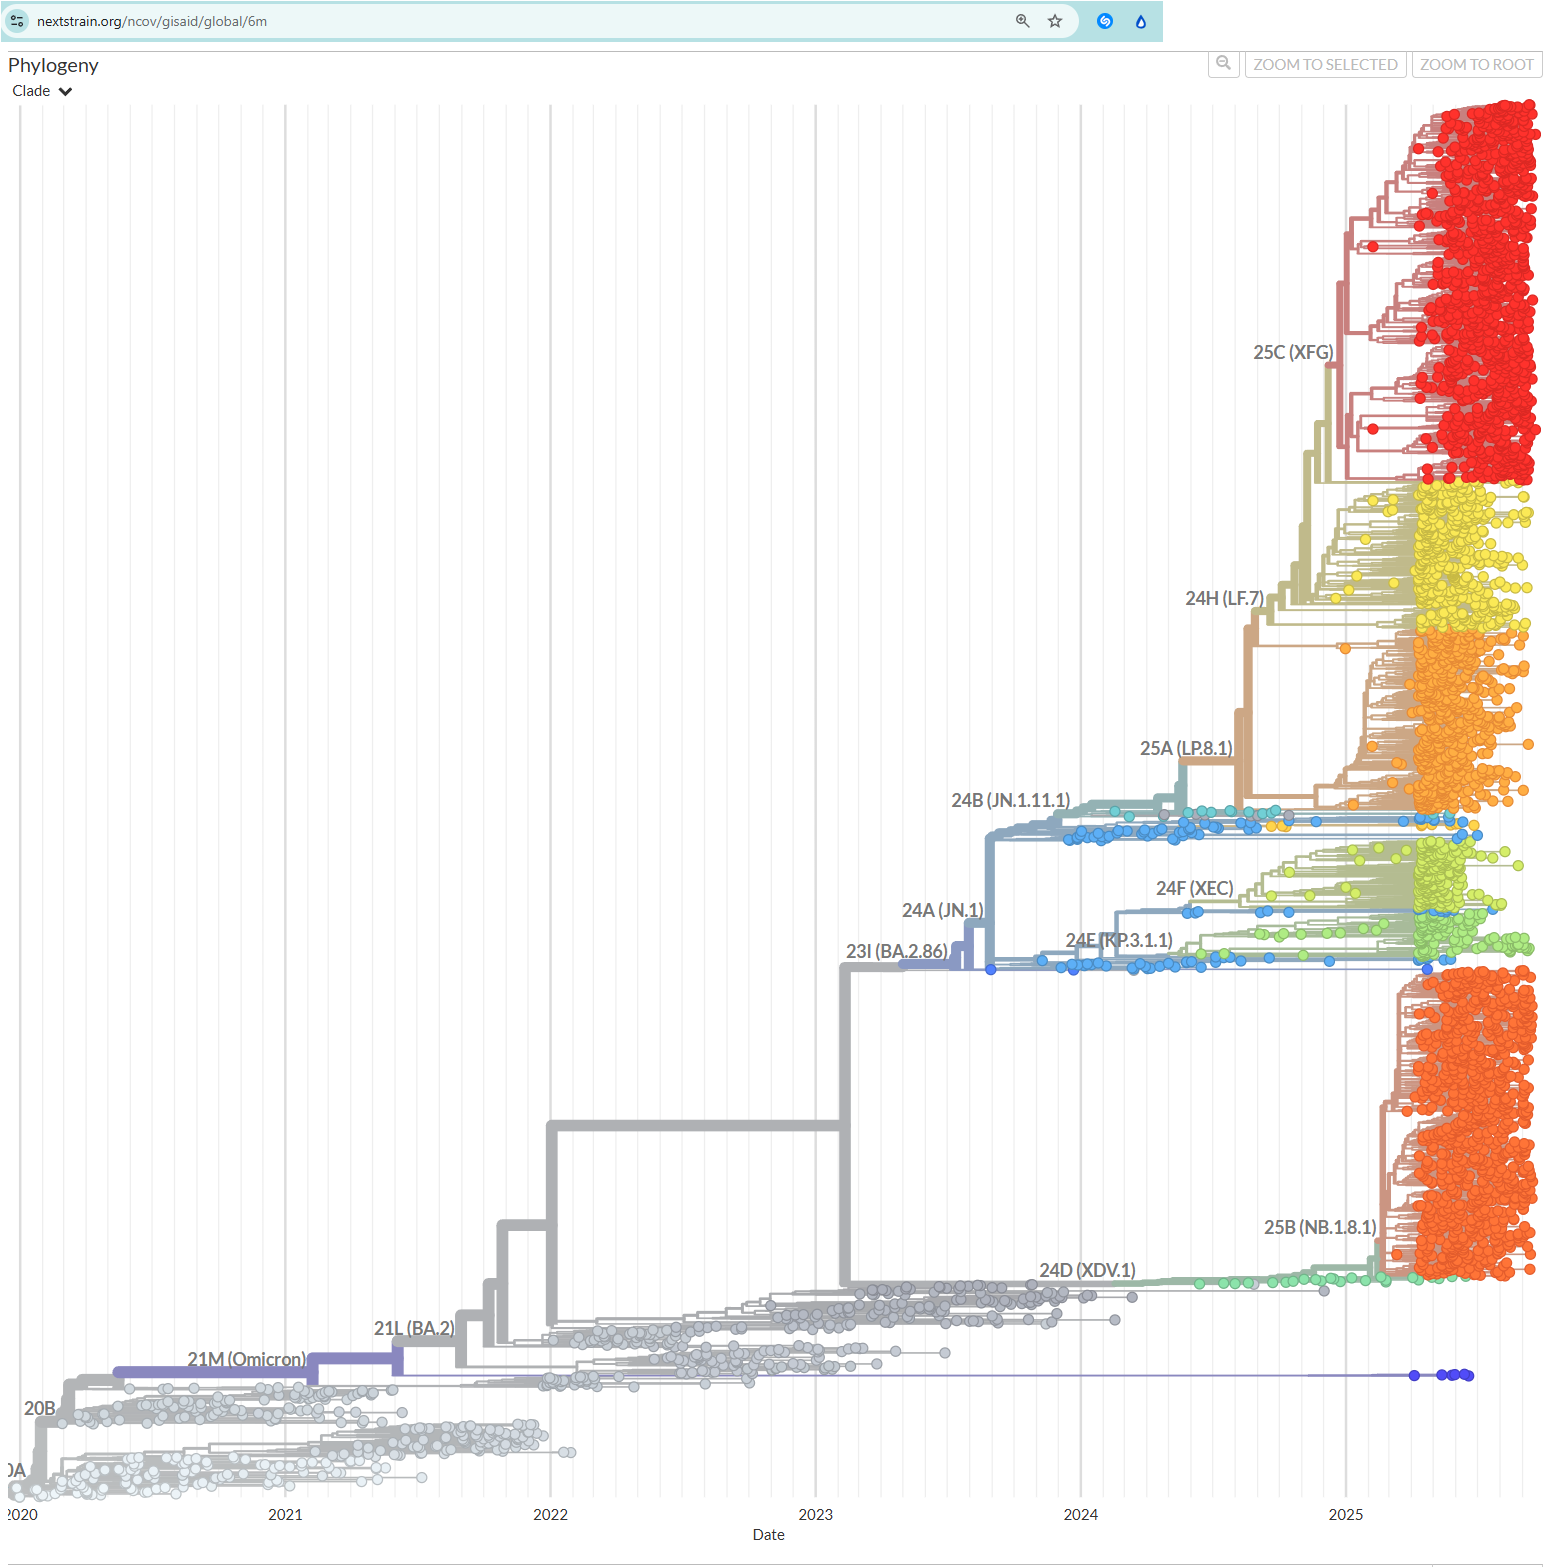The height and width of the screenshot is (1567, 1548).
Task: Click the 25B (NB.1.8.1) clade label
Action: click(1319, 1228)
